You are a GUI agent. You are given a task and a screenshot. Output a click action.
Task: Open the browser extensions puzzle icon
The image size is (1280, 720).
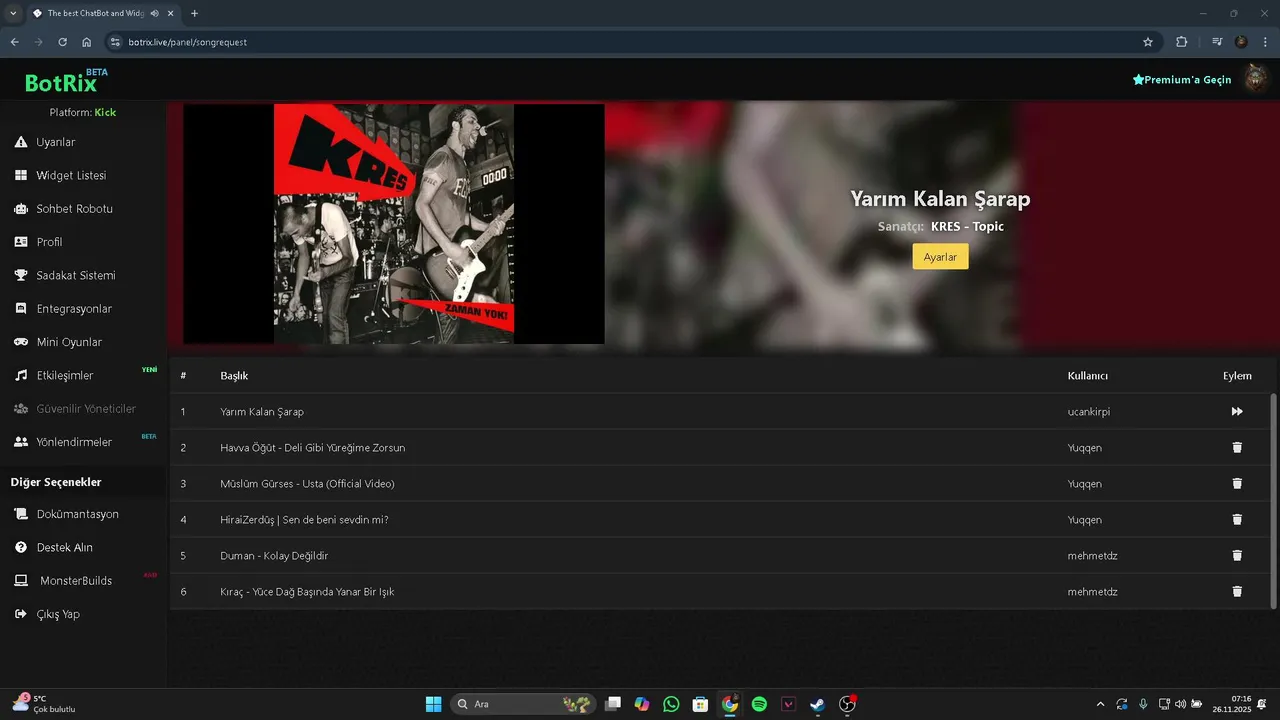1182,42
